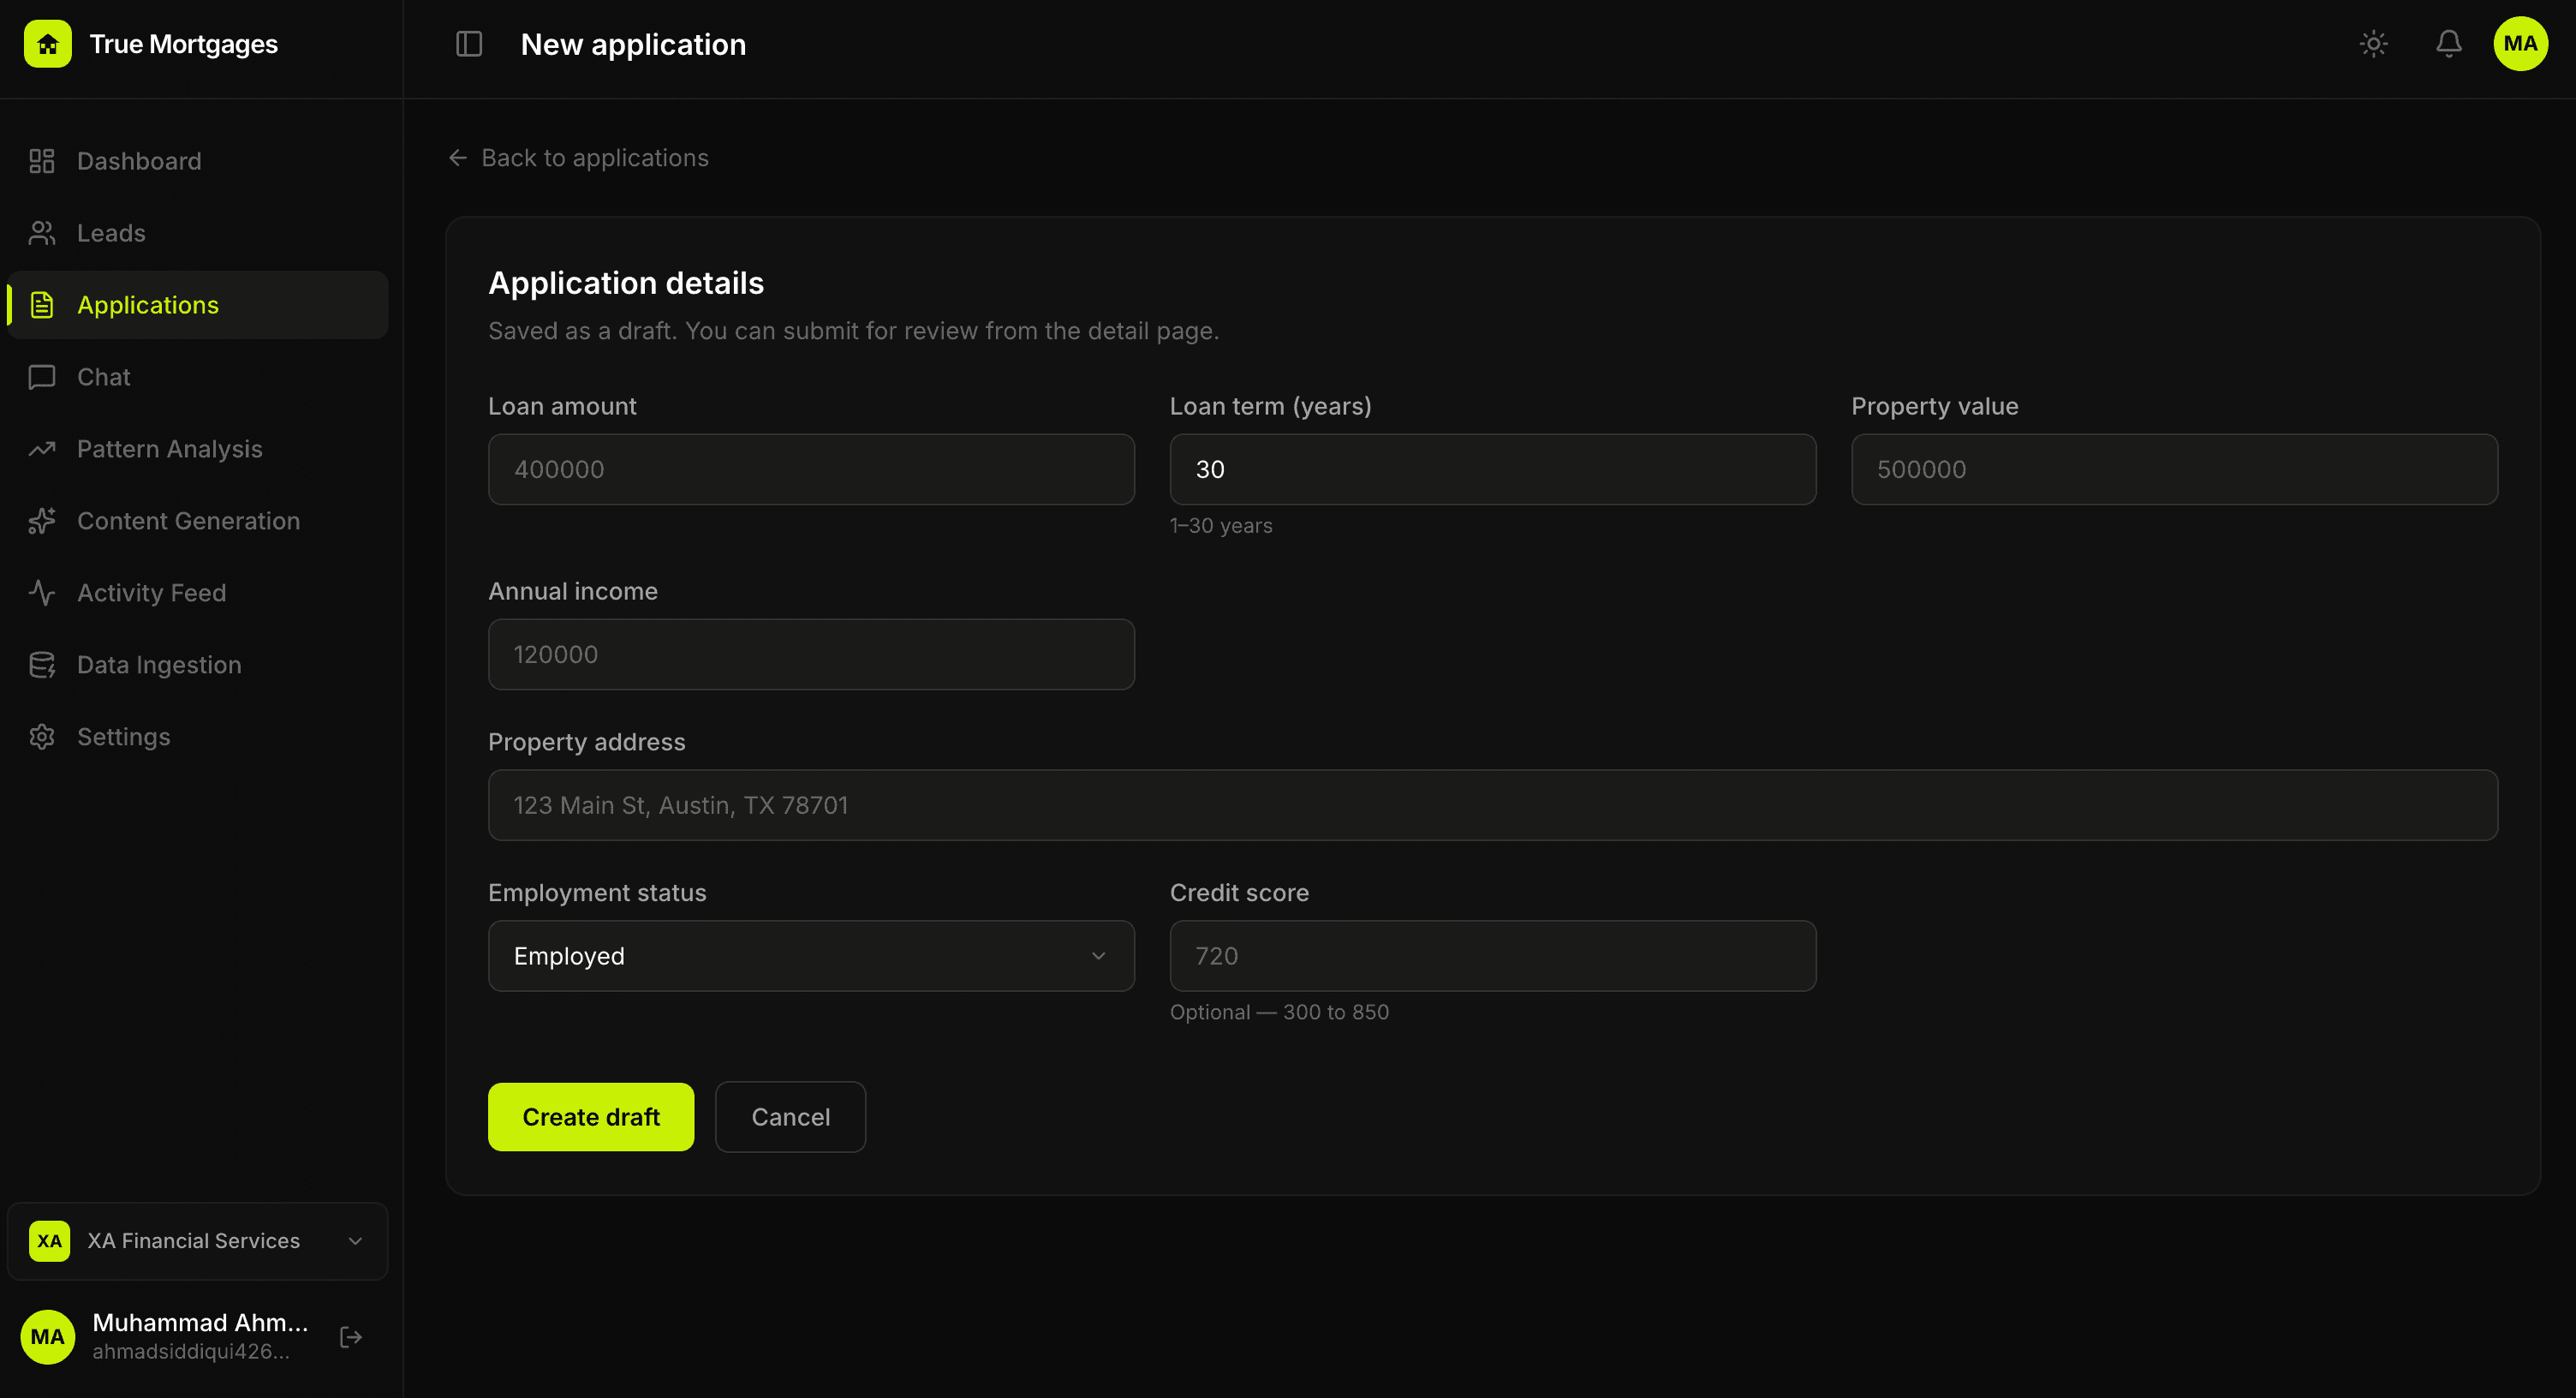Screen dimensions: 2576x1398
Task: Click the Data Ingestion database icon
Action: tap(42, 665)
